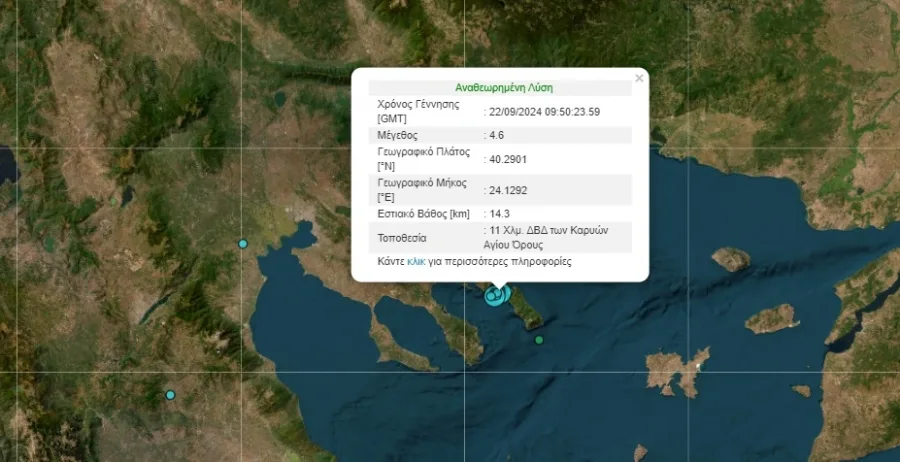Click the 'Χρόνος Γέννησης [GMT]' label
Screen dimensions: 900x462
[x=417, y=111]
